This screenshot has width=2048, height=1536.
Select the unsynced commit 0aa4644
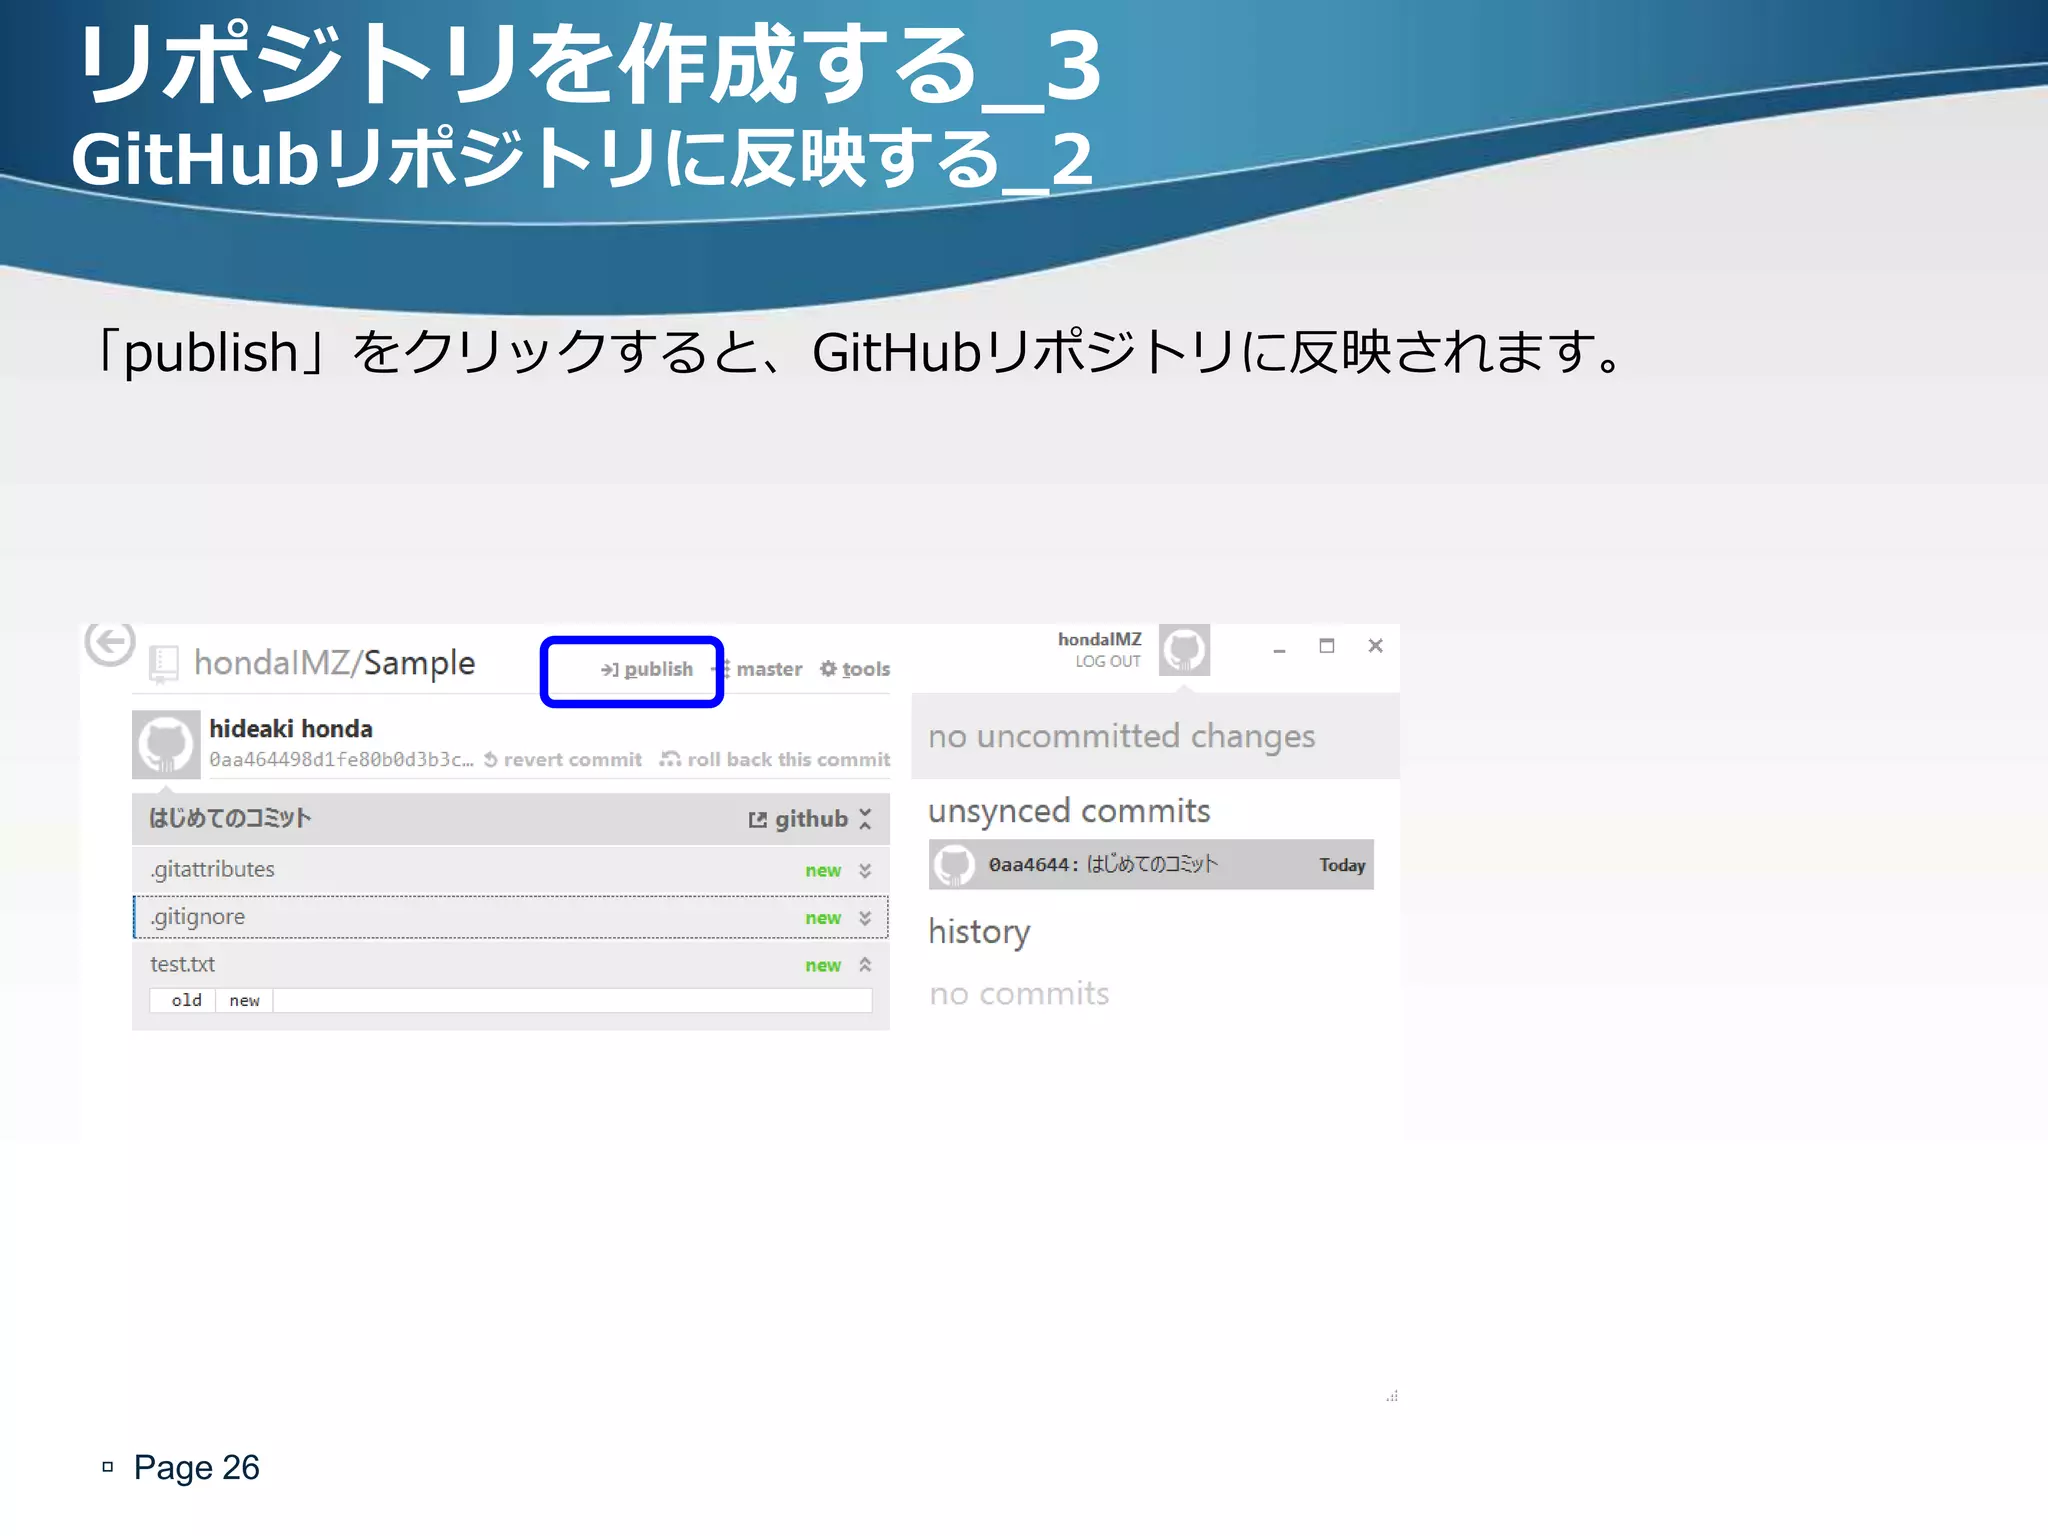[x=1151, y=865]
